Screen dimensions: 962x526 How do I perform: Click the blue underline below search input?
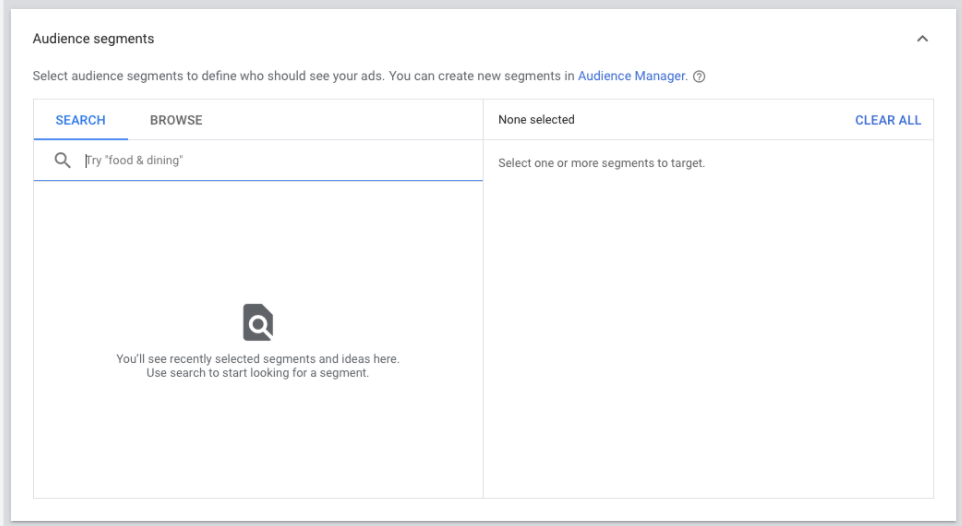pos(258,180)
